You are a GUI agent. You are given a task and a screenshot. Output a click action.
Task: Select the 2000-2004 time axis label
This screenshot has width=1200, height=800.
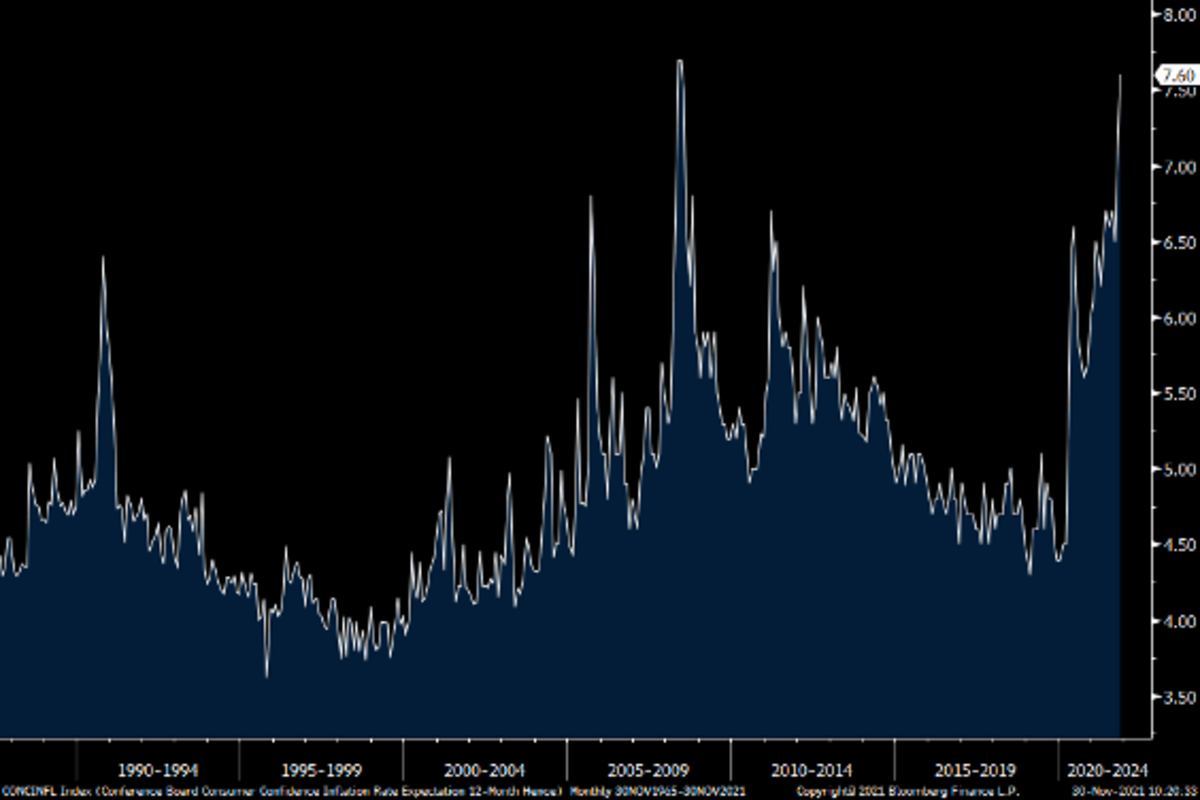pyautogui.click(x=485, y=770)
